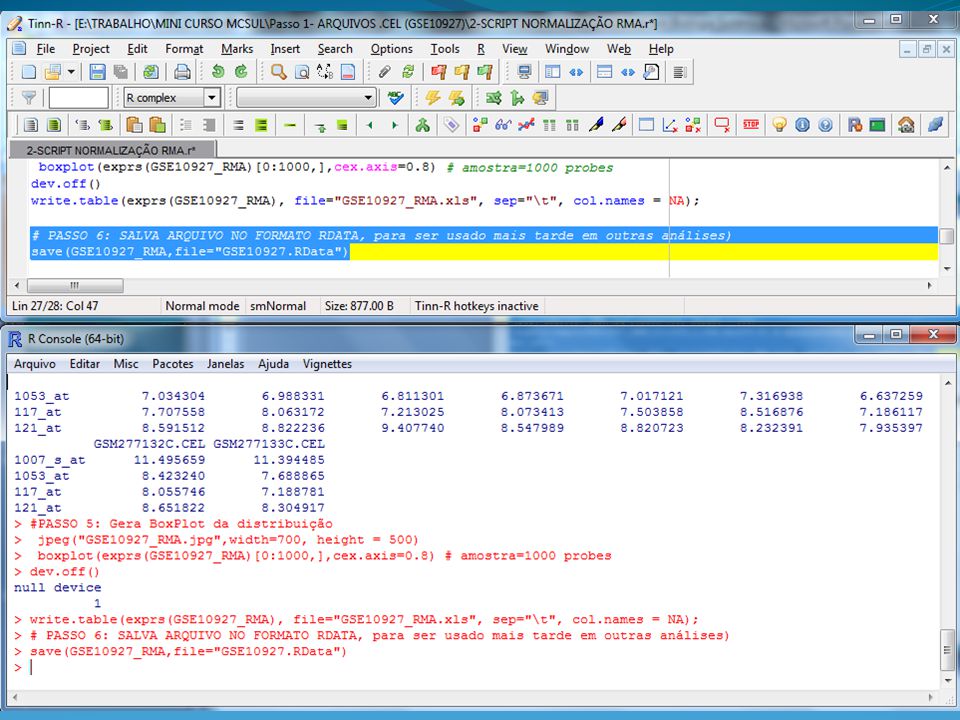Click the R Console vertical scrollbar thumb
The image size is (960, 720).
click(x=947, y=649)
